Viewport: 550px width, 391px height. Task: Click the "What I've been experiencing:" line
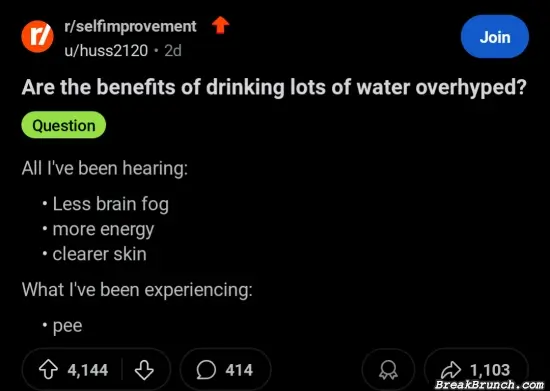[137, 290]
